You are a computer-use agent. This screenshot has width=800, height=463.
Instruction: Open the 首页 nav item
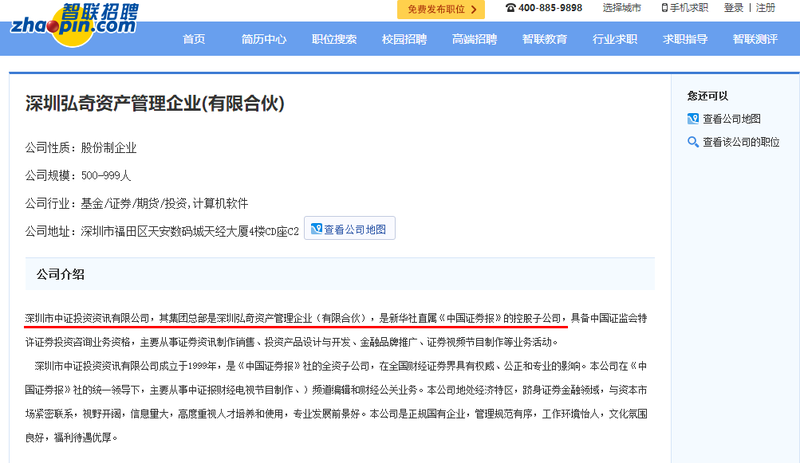pyautogui.click(x=194, y=39)
